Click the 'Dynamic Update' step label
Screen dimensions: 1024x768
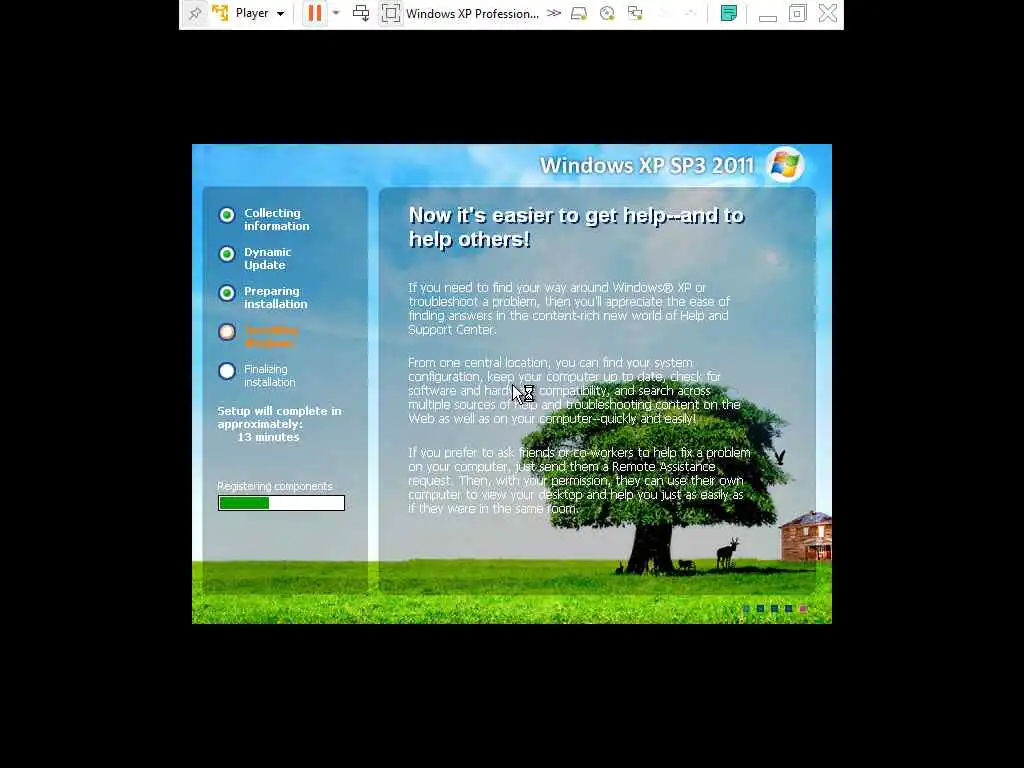(268, 259)
